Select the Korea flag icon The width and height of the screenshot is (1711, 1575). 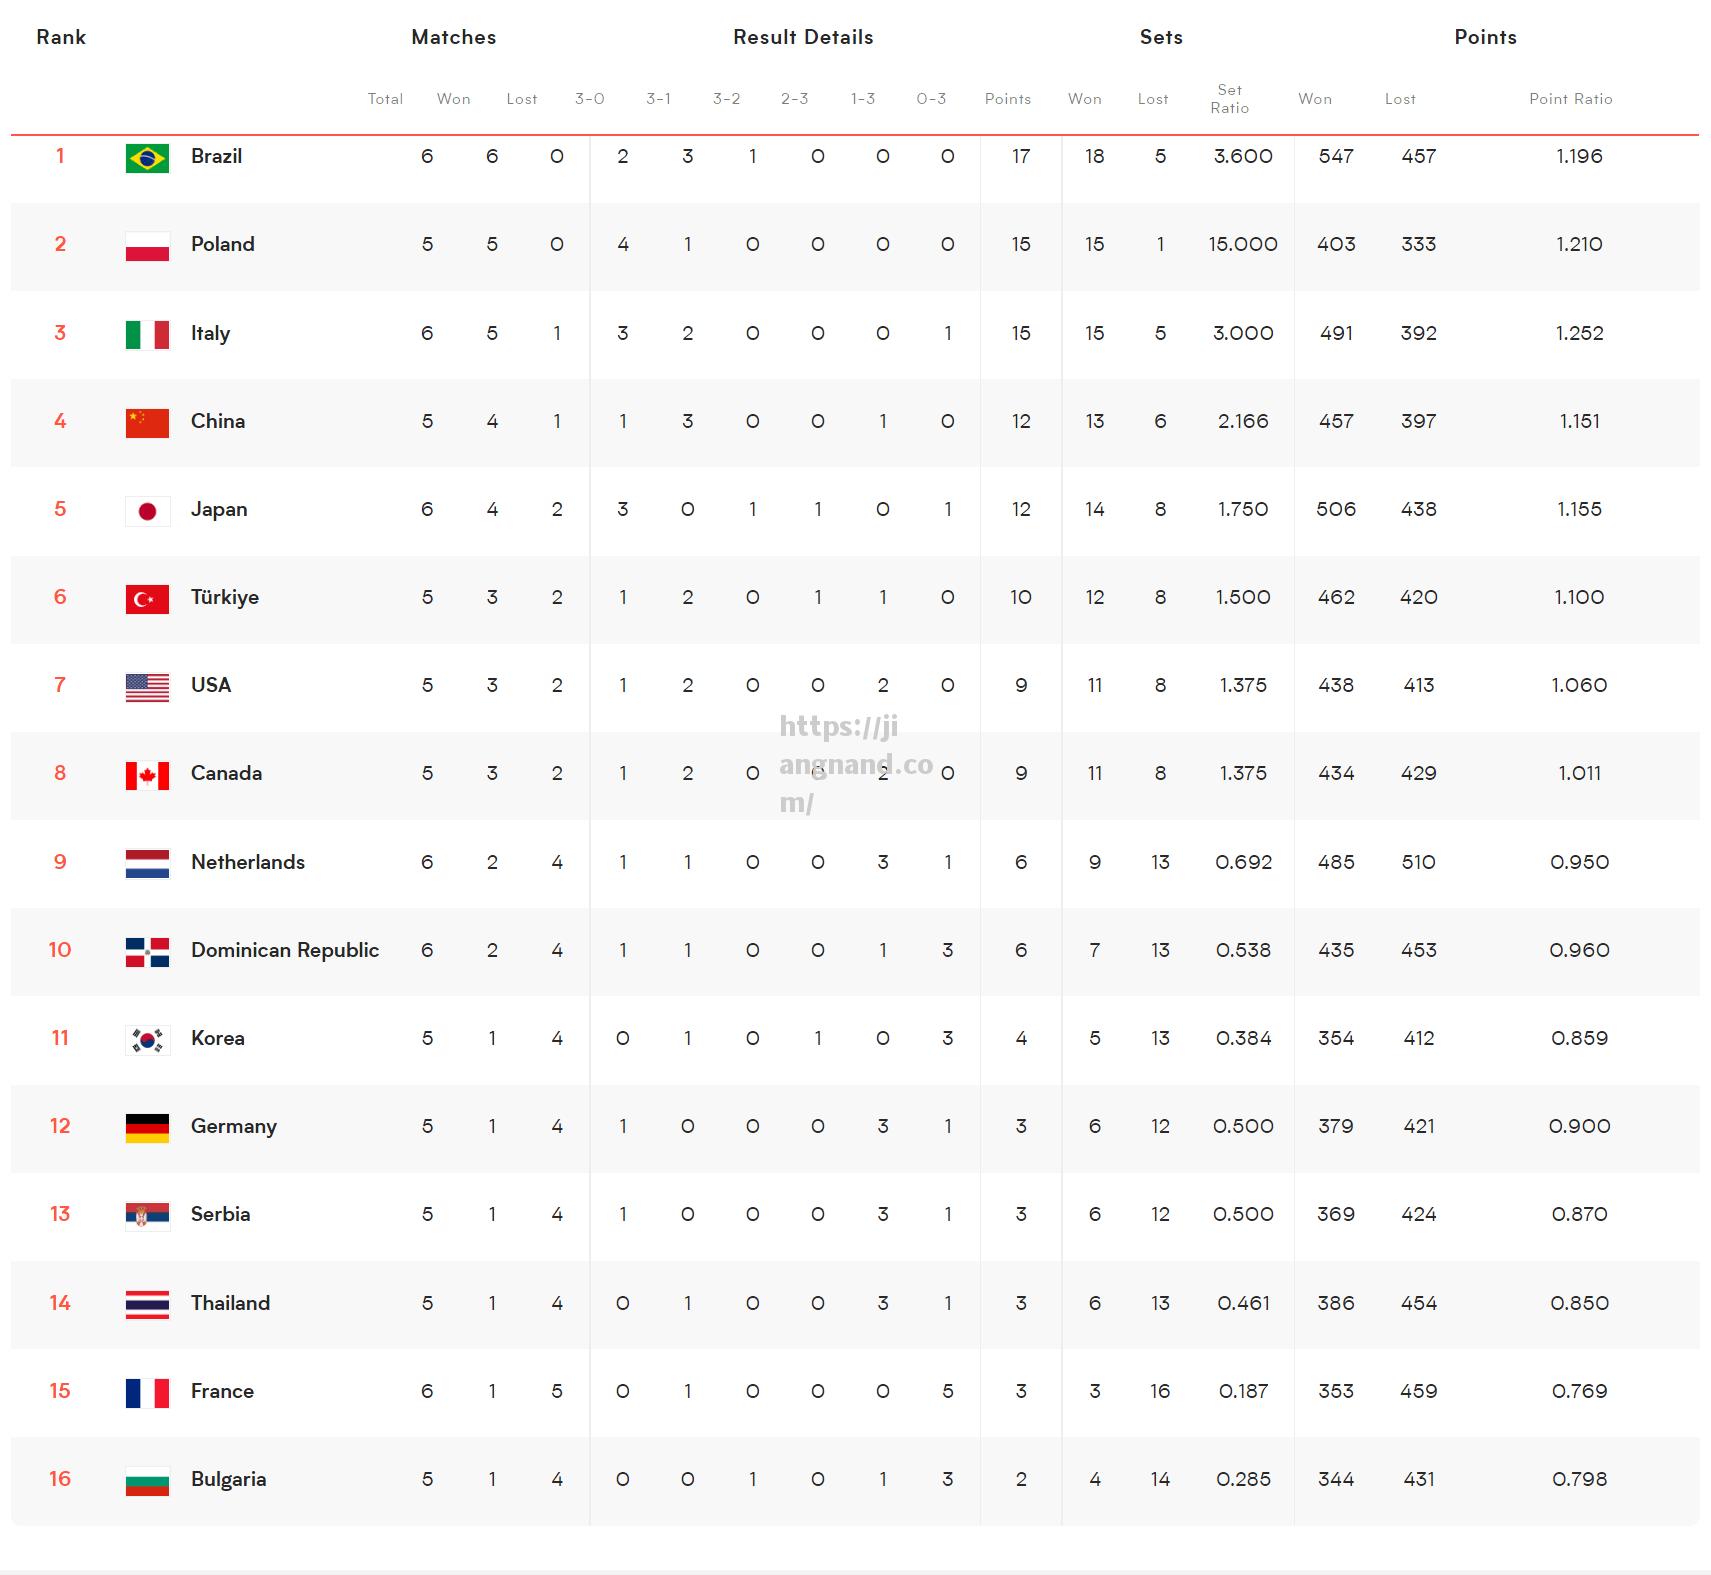pos(147,1040)
